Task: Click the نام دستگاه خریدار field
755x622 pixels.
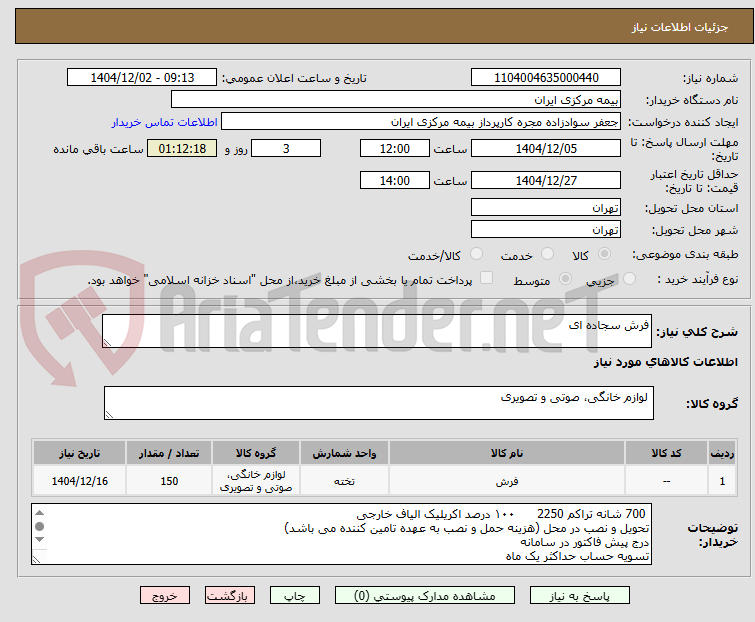Action: (x=396, y=99)
